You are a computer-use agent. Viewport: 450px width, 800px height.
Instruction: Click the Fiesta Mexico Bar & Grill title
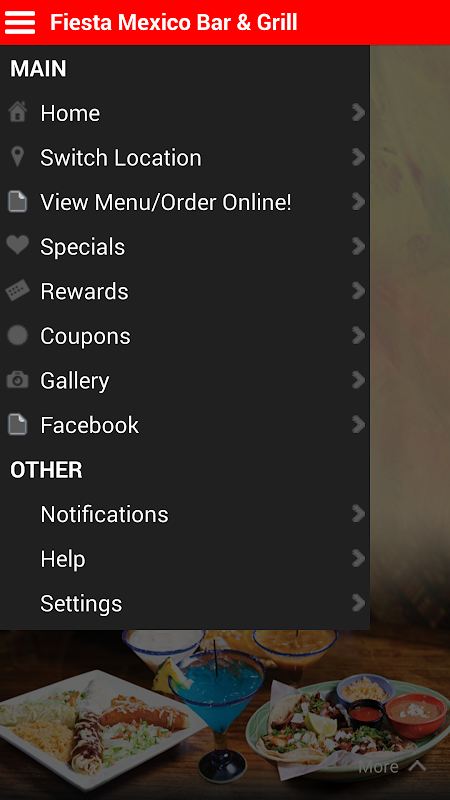[x=173, y=22]
